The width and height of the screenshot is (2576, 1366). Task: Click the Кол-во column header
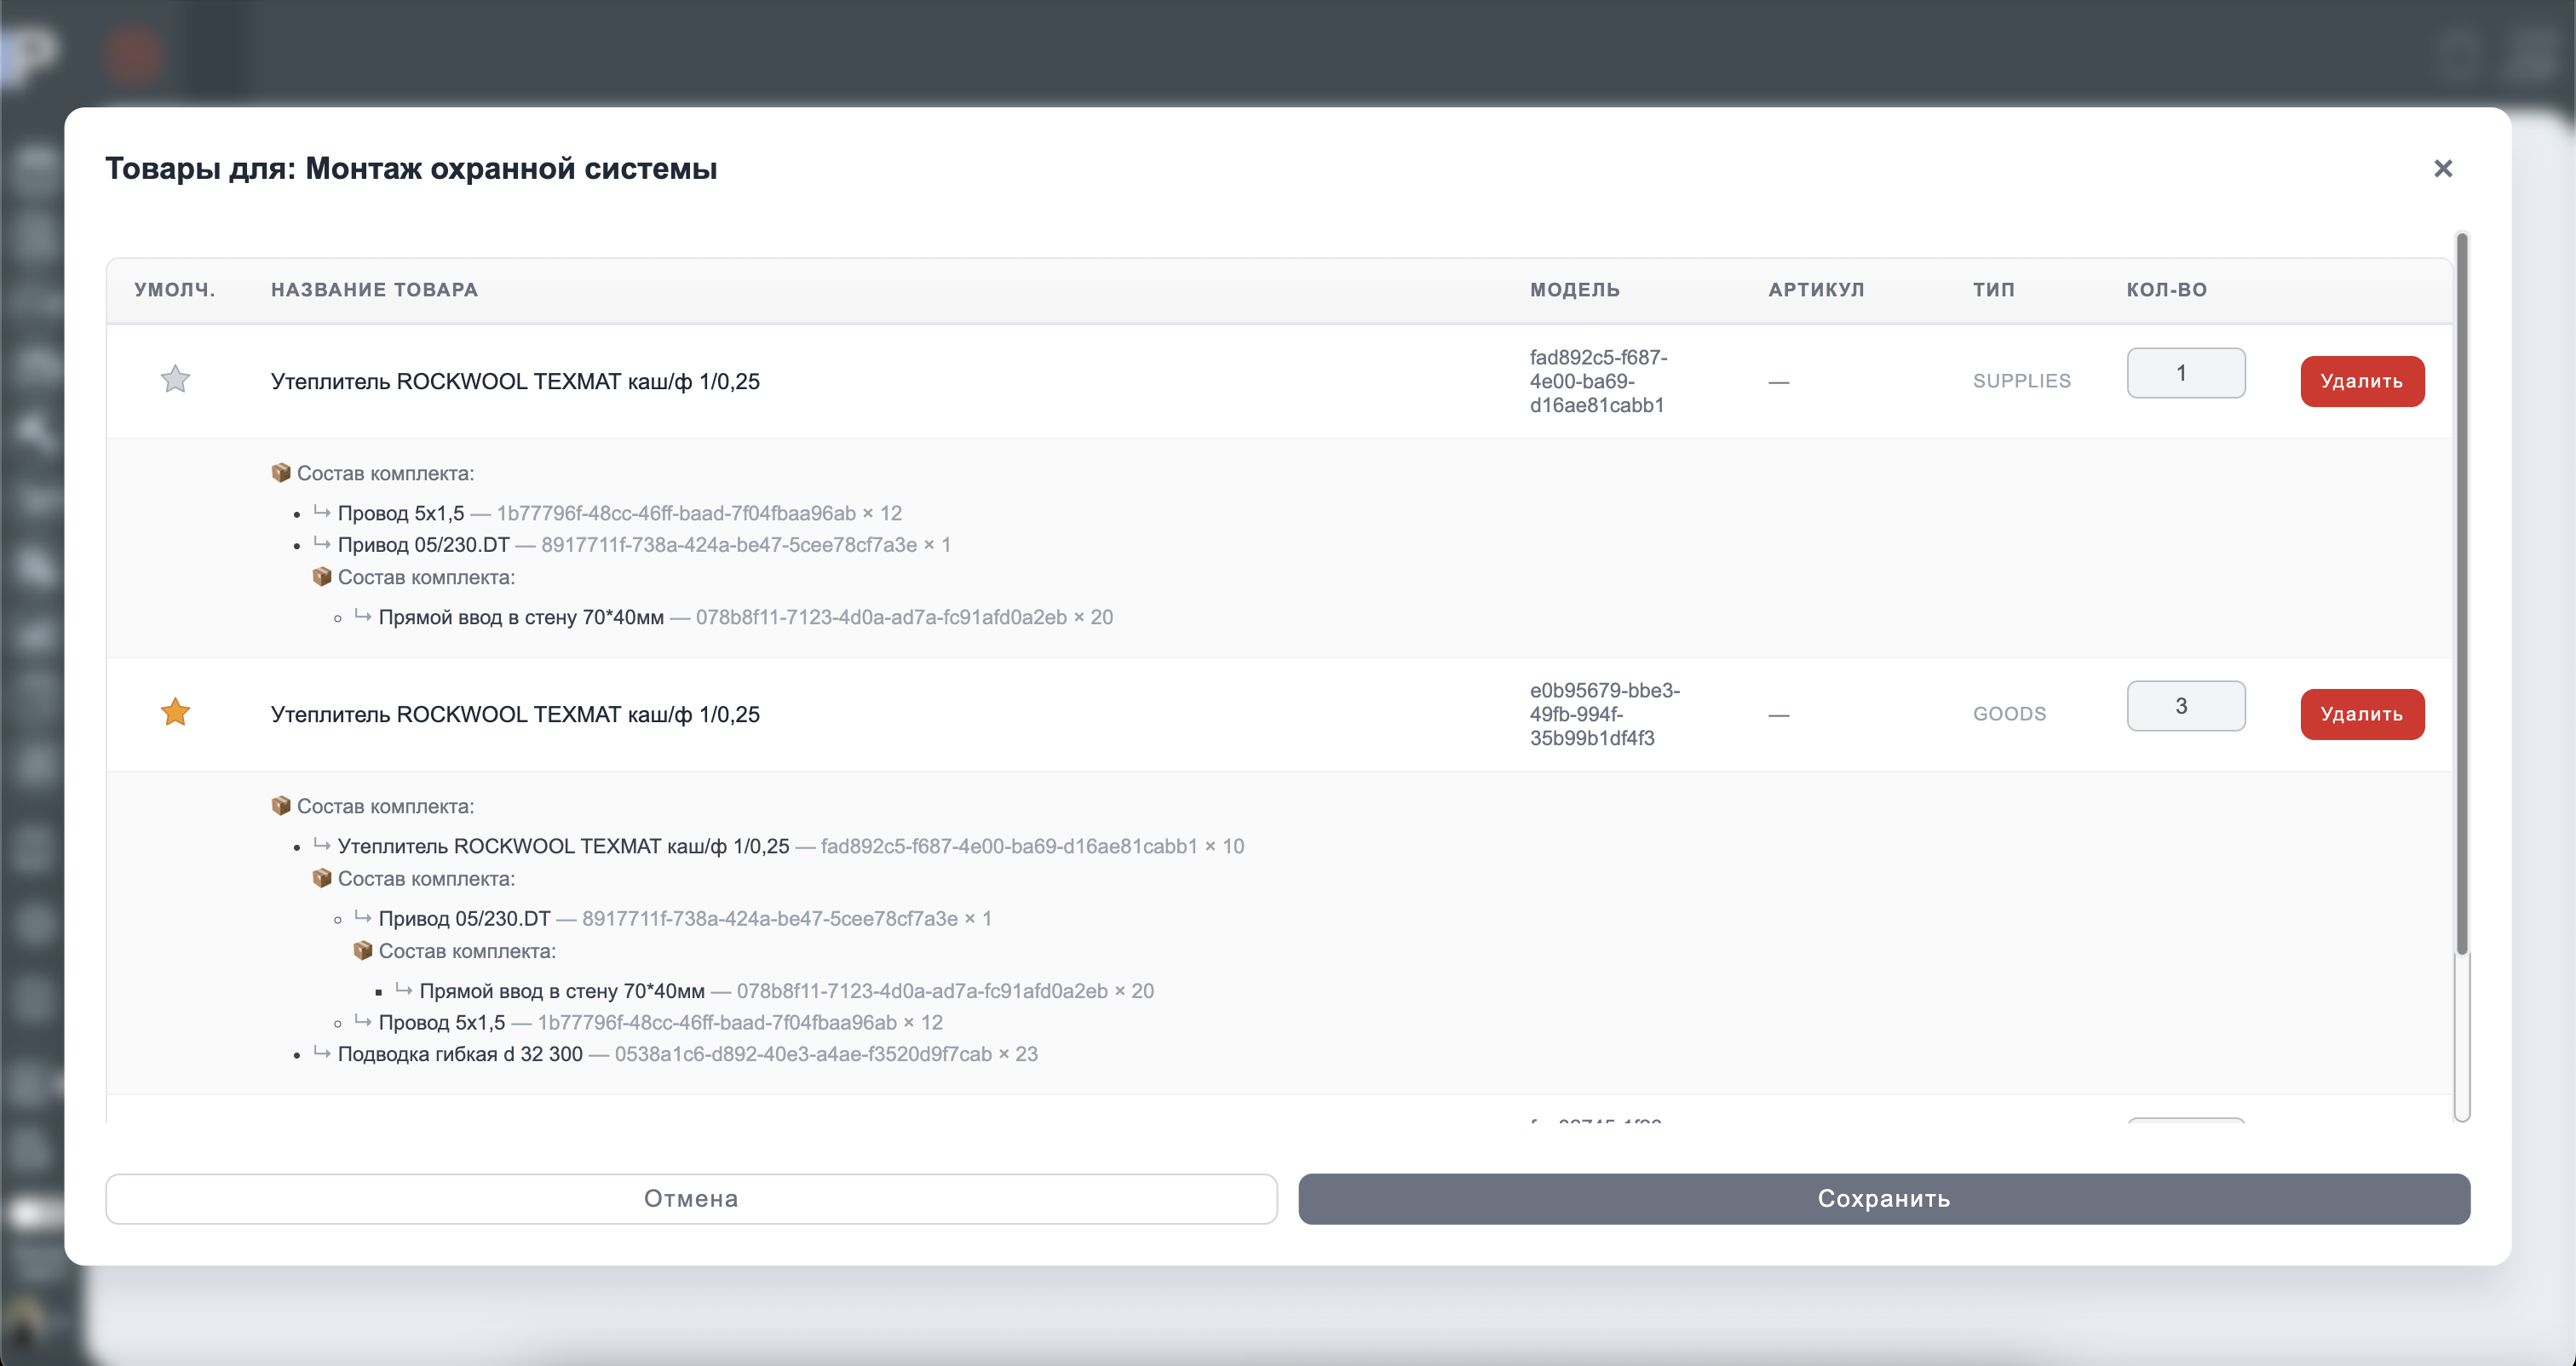tap(2166, 290)
